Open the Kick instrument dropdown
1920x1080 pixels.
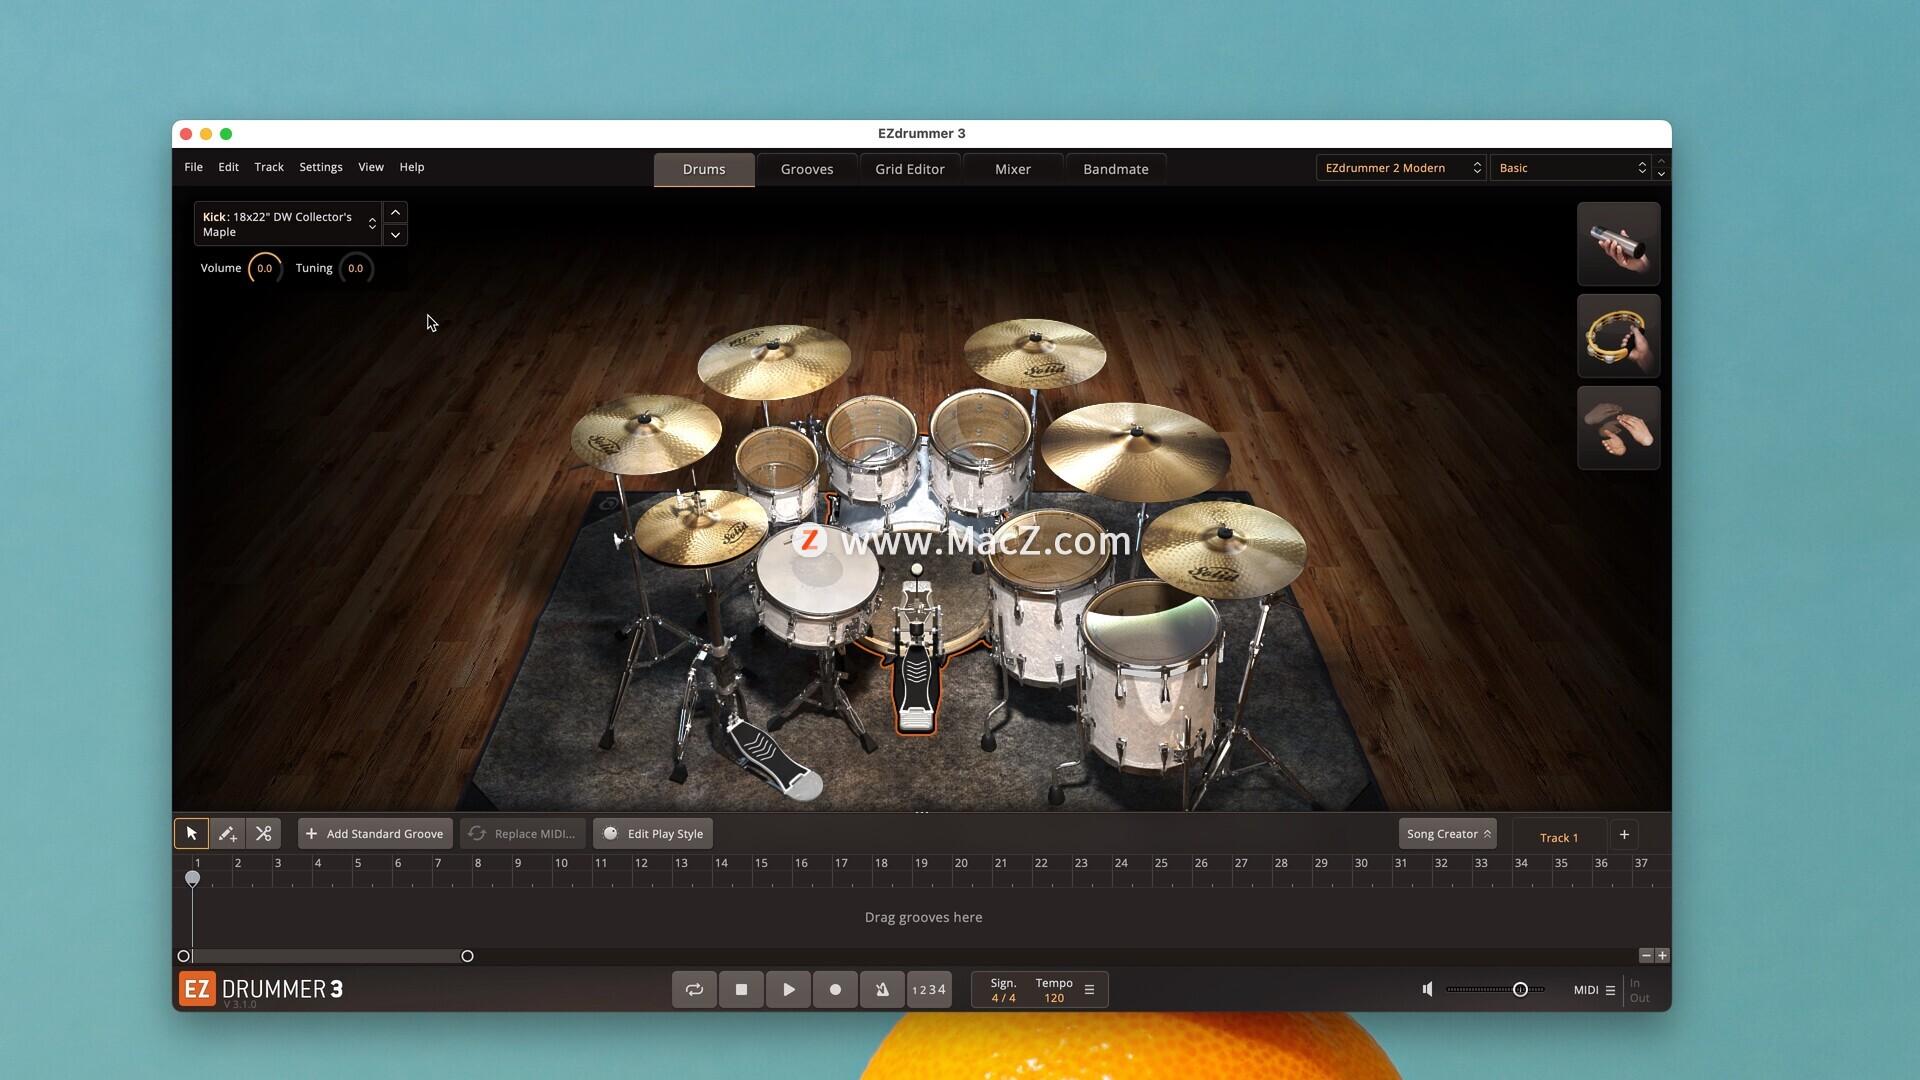(x=288, y=224)
